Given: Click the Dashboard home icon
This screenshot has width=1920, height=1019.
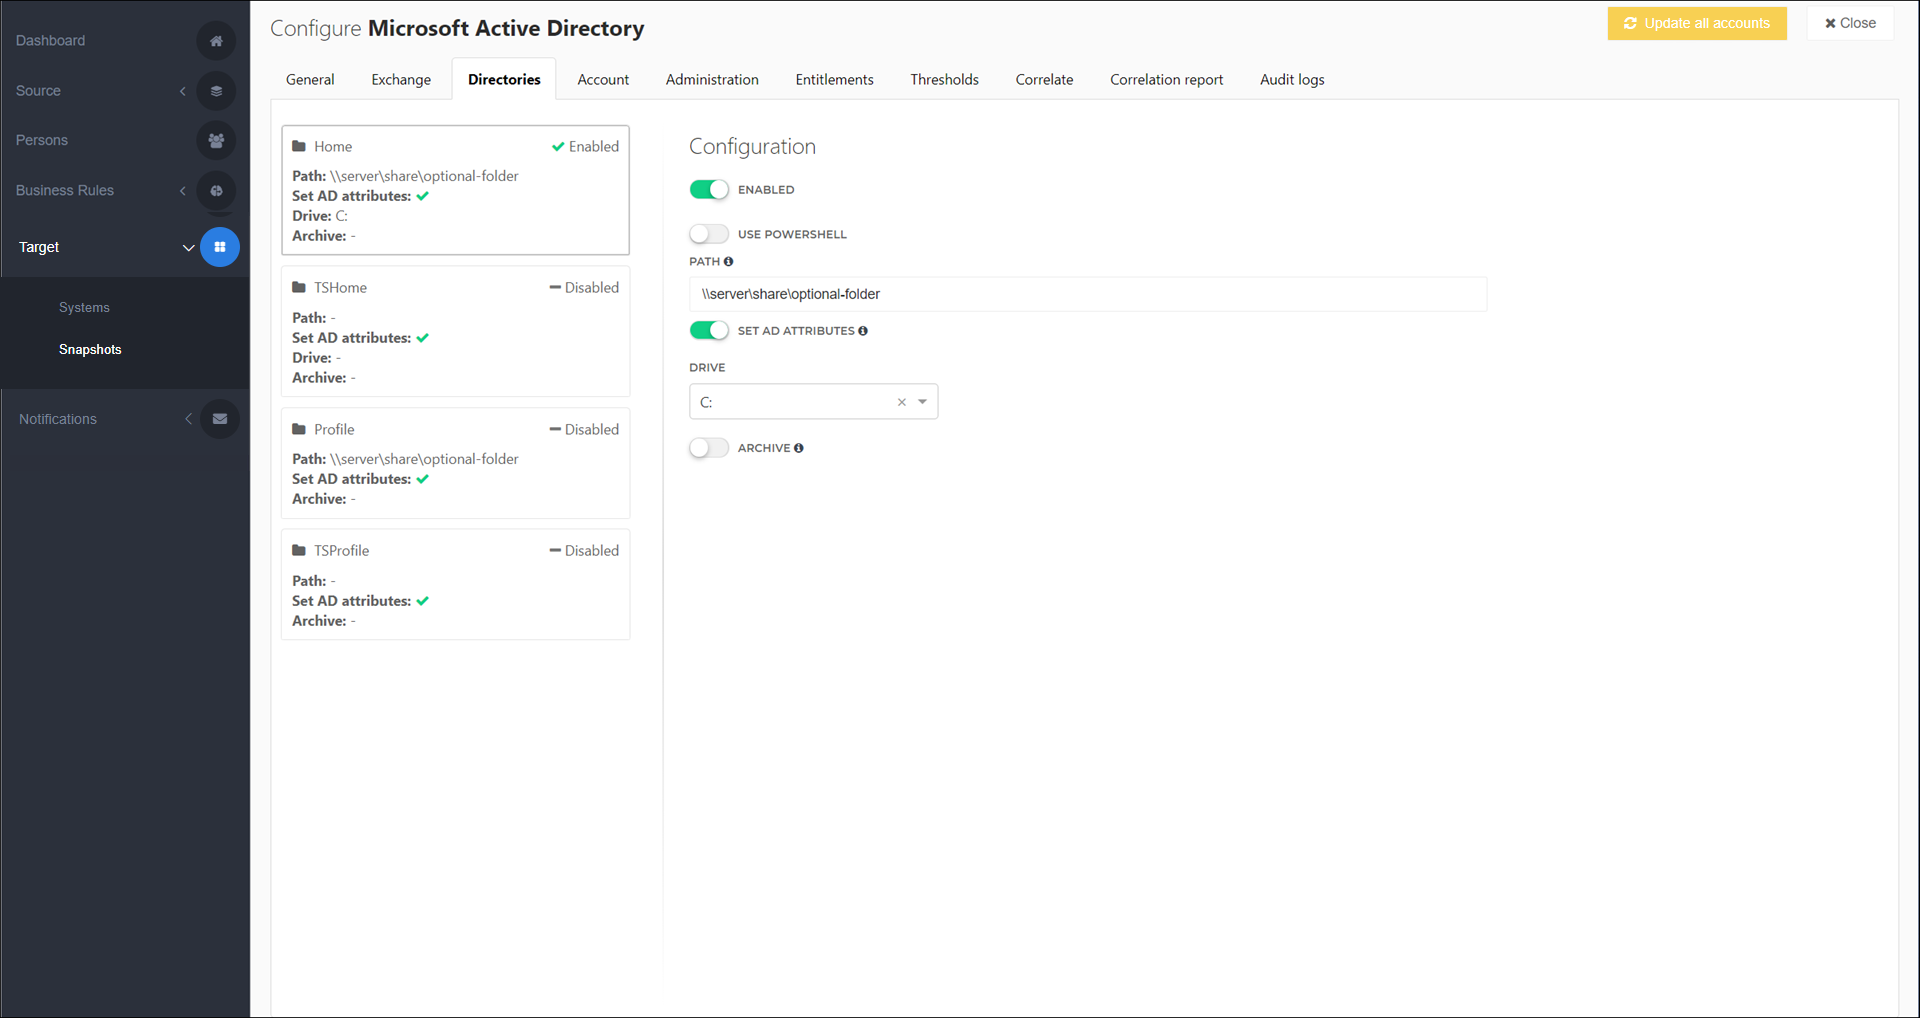Looking at the screenshot, I should click(x=216, y=41).
